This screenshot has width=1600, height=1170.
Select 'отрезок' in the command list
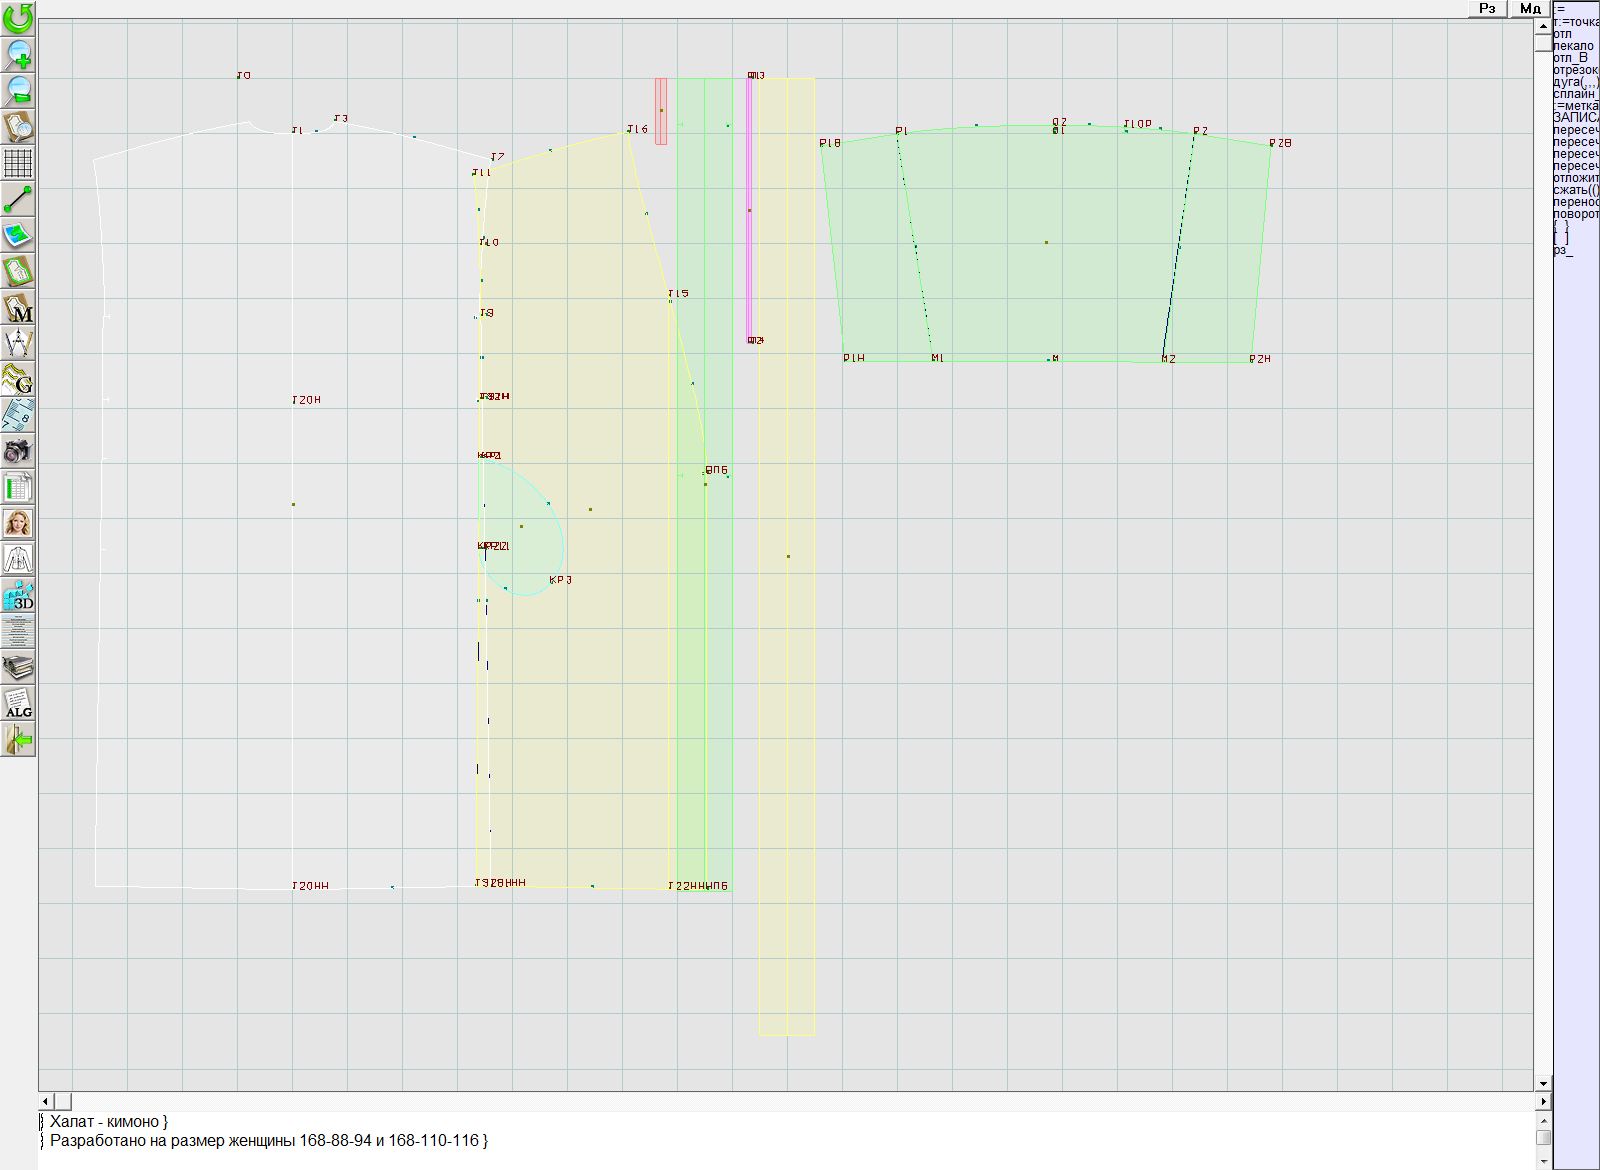tap(1575, 70)
